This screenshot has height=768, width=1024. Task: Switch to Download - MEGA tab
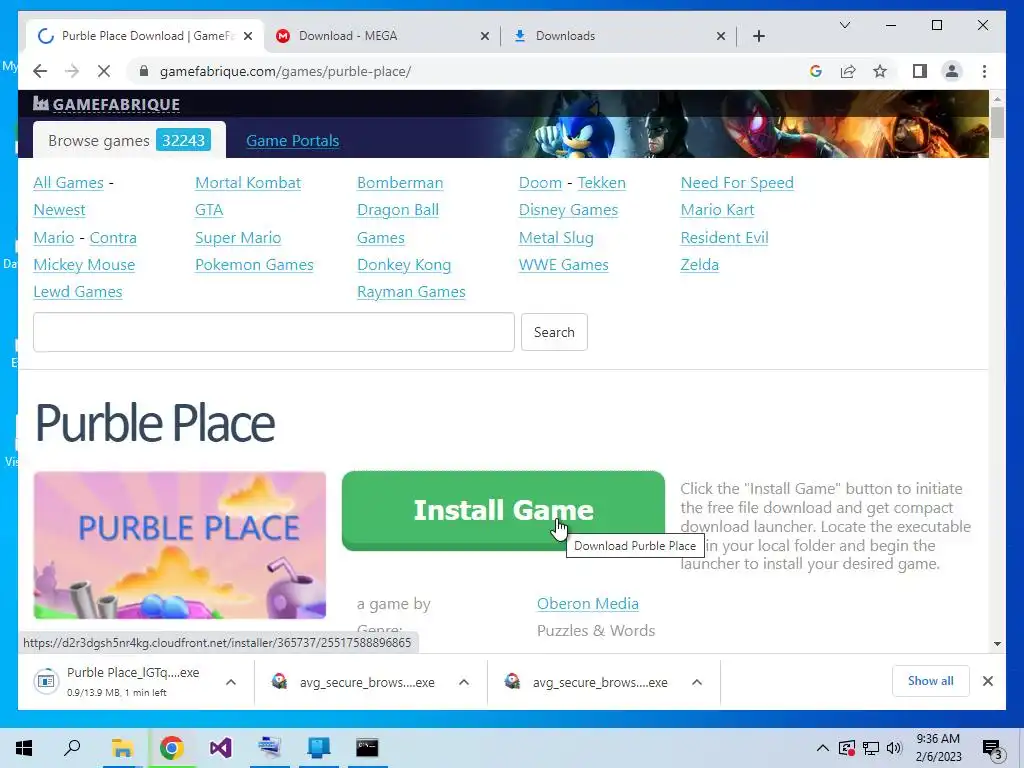[x=382, y=36]
